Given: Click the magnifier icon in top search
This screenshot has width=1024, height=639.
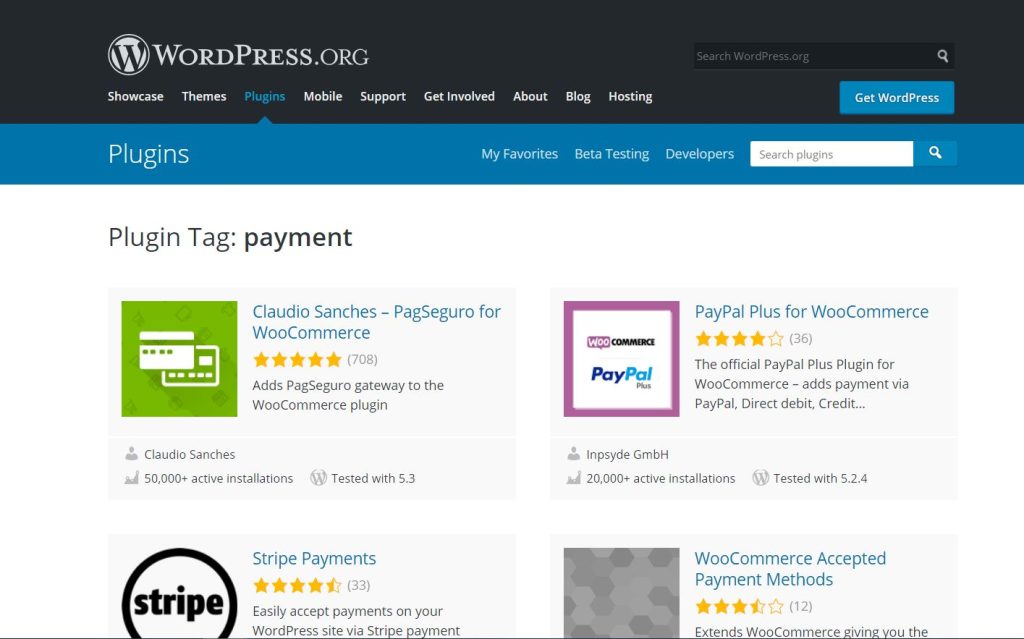Looking at the screenshot, I should (x=942, y=56).
